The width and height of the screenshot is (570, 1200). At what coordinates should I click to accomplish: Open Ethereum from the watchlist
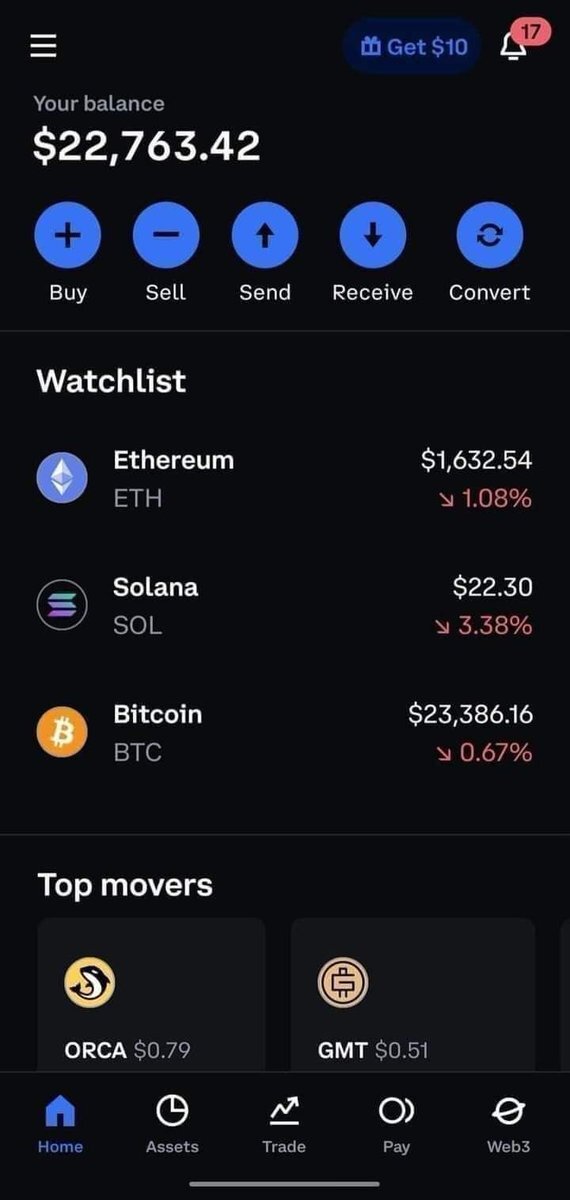[x=285, y=478]
